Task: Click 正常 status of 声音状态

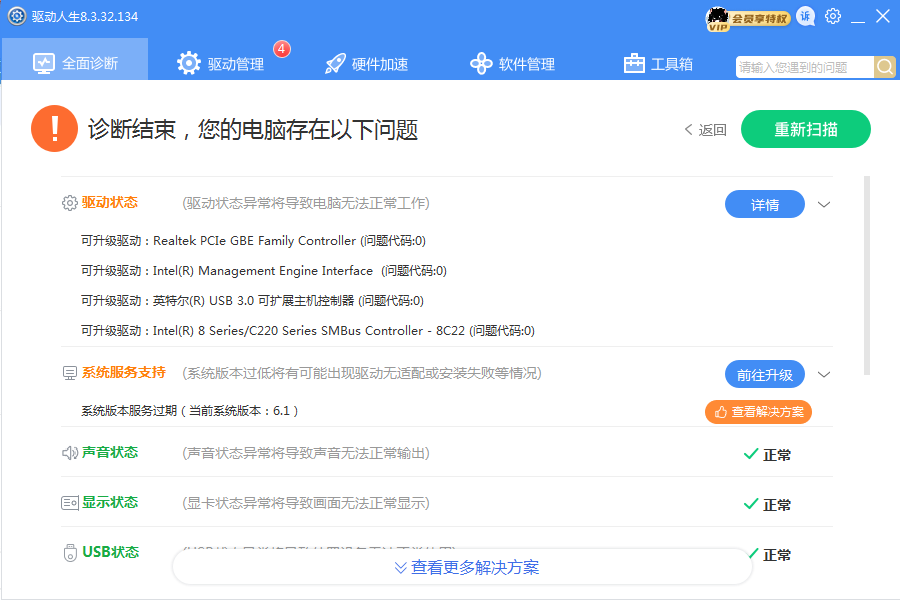Action: click(767, 455)
